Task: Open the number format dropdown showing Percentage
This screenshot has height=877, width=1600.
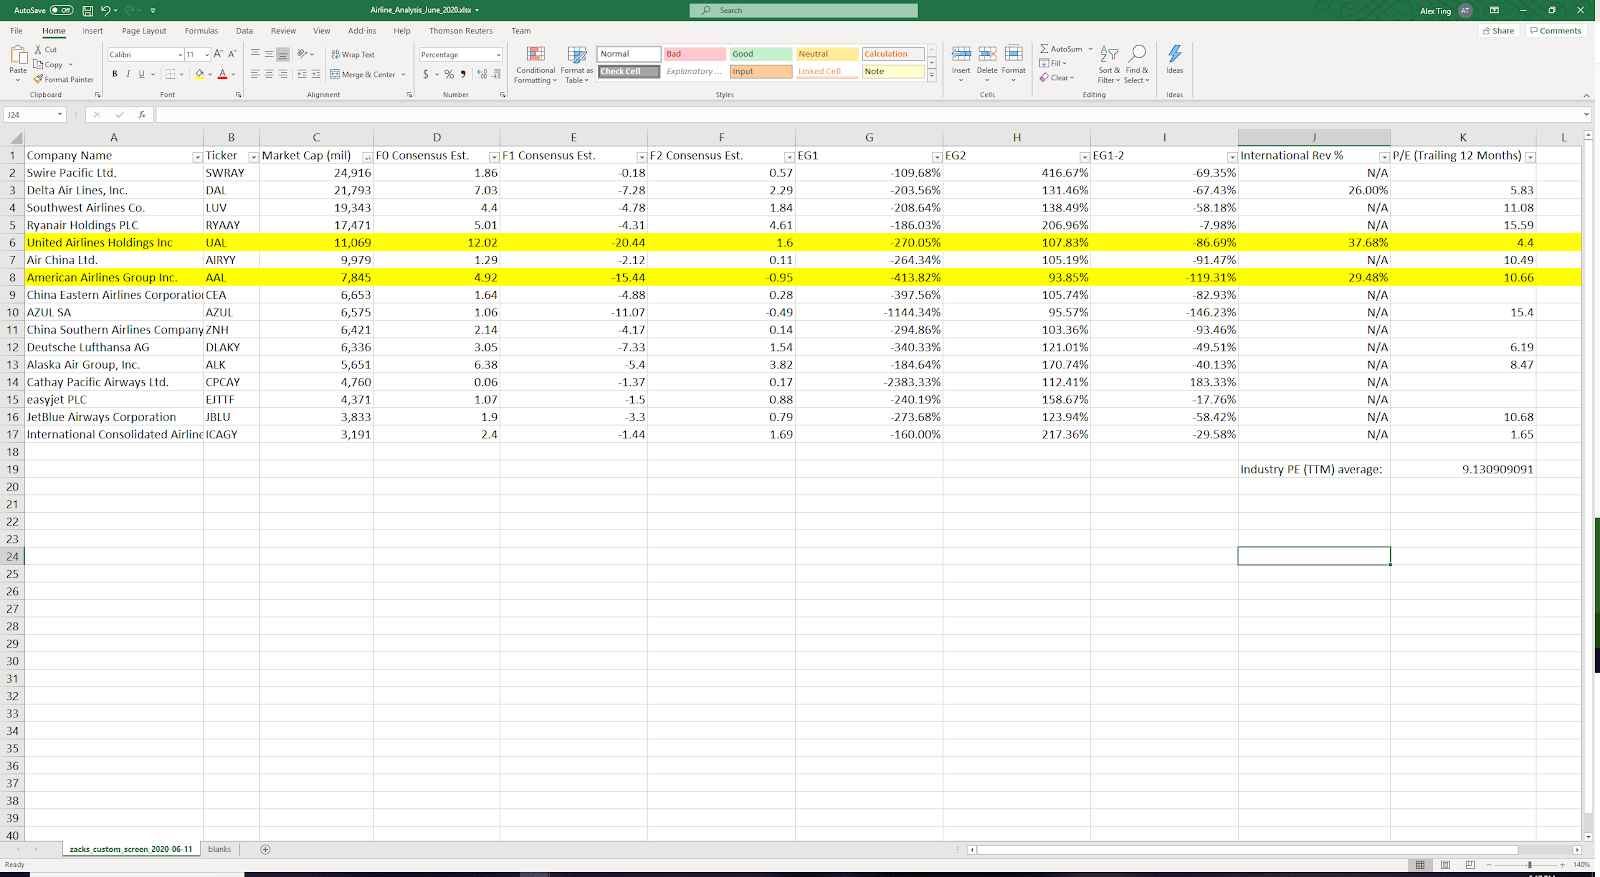Action: coord(498,54)
